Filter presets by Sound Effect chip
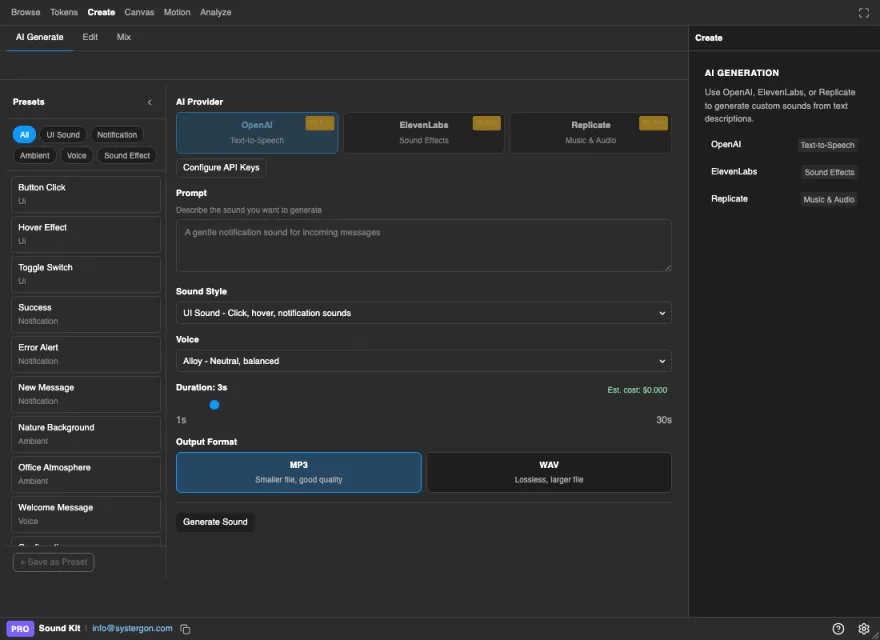The image size is (880, 640). pos(127,156)
